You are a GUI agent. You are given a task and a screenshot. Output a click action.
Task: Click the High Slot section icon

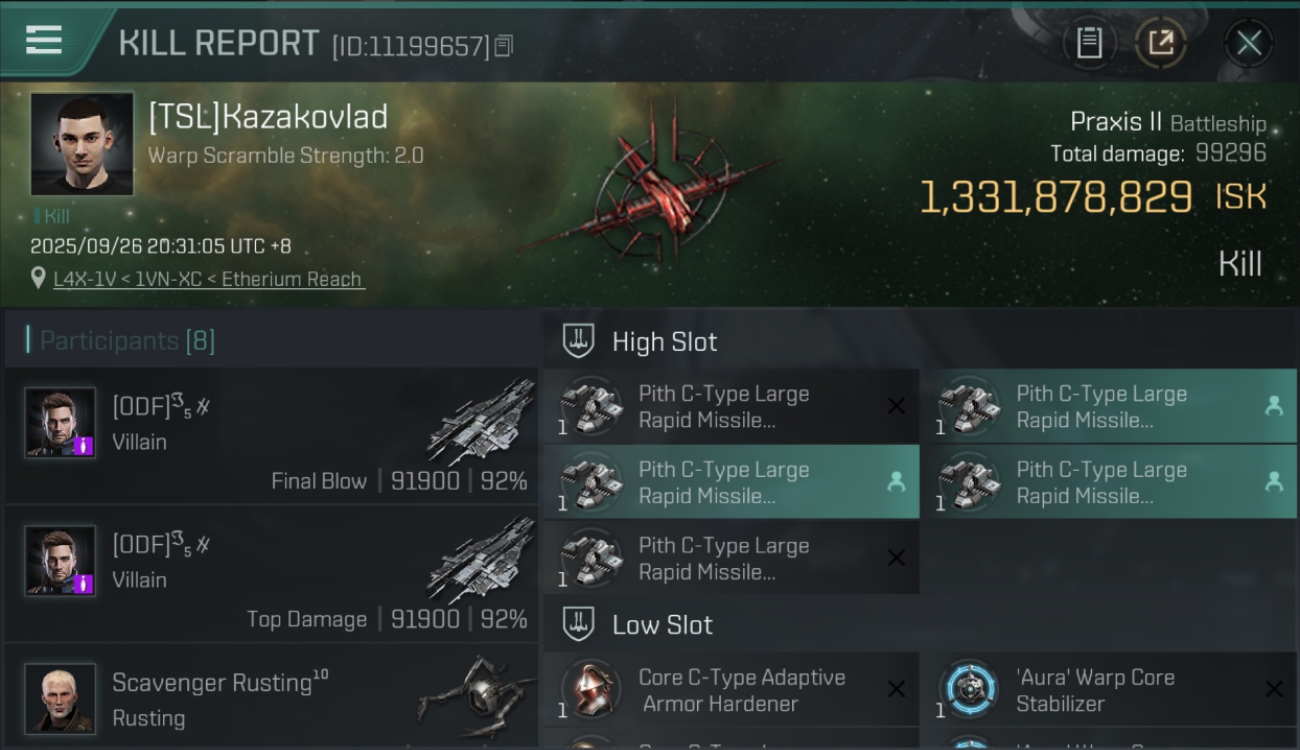click(x=578, y=341)
